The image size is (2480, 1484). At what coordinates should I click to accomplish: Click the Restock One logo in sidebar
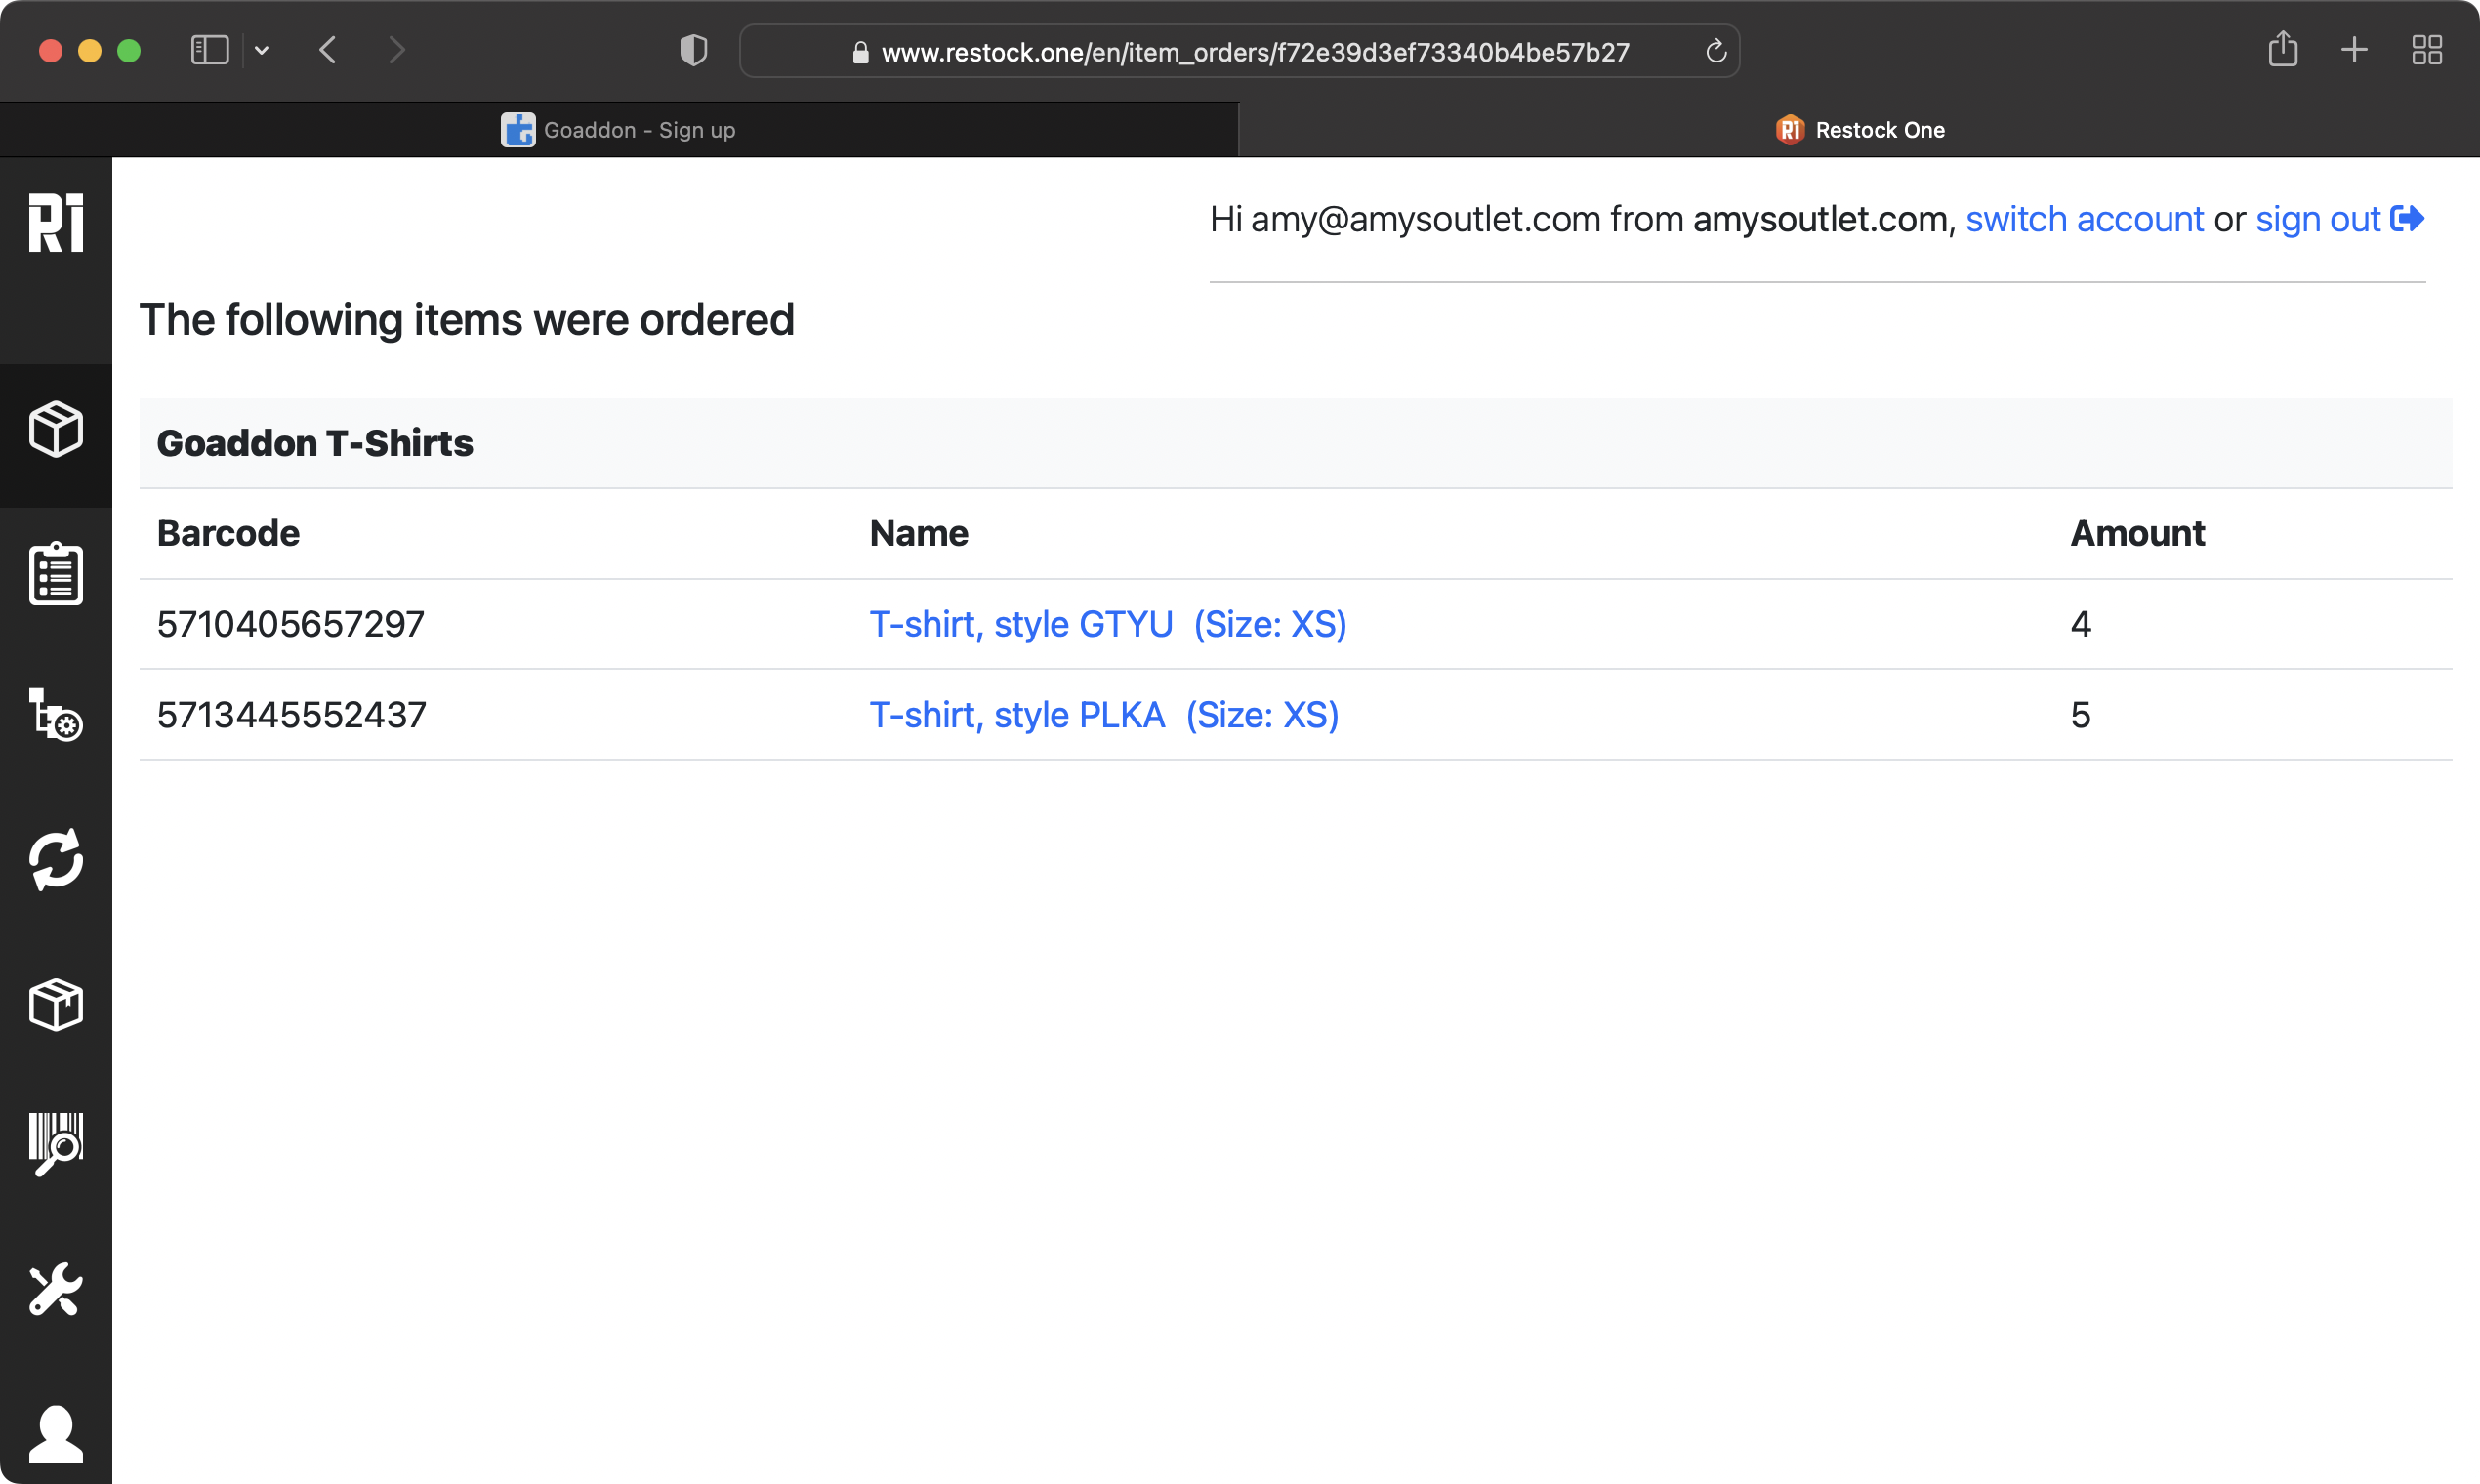(56, 222)
